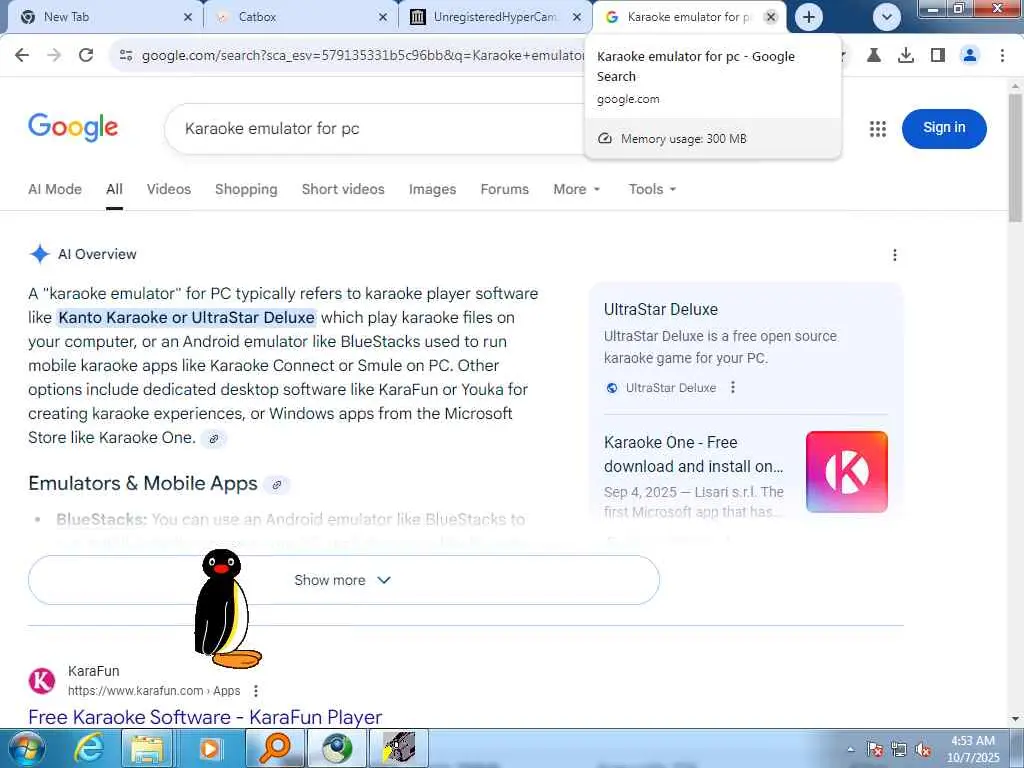
Task: Click the AI Overview sparkle icon
Action: [40, 254]
